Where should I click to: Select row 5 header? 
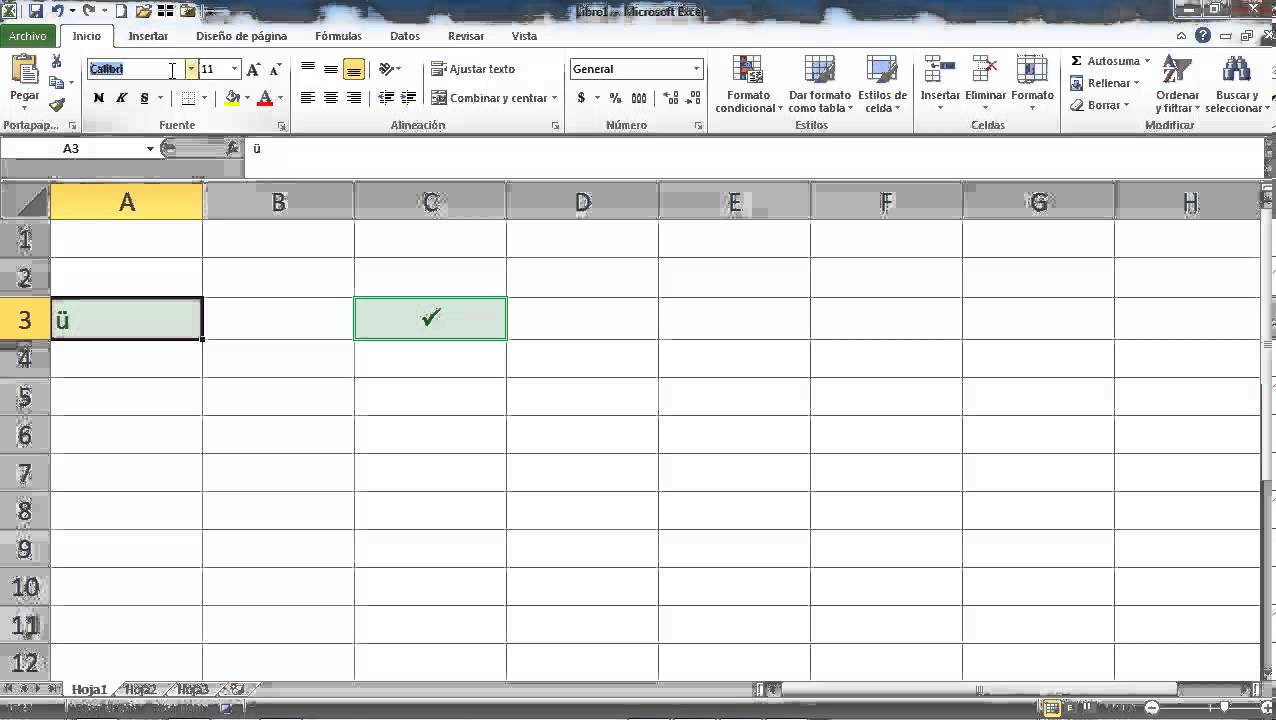click(25, 397)
